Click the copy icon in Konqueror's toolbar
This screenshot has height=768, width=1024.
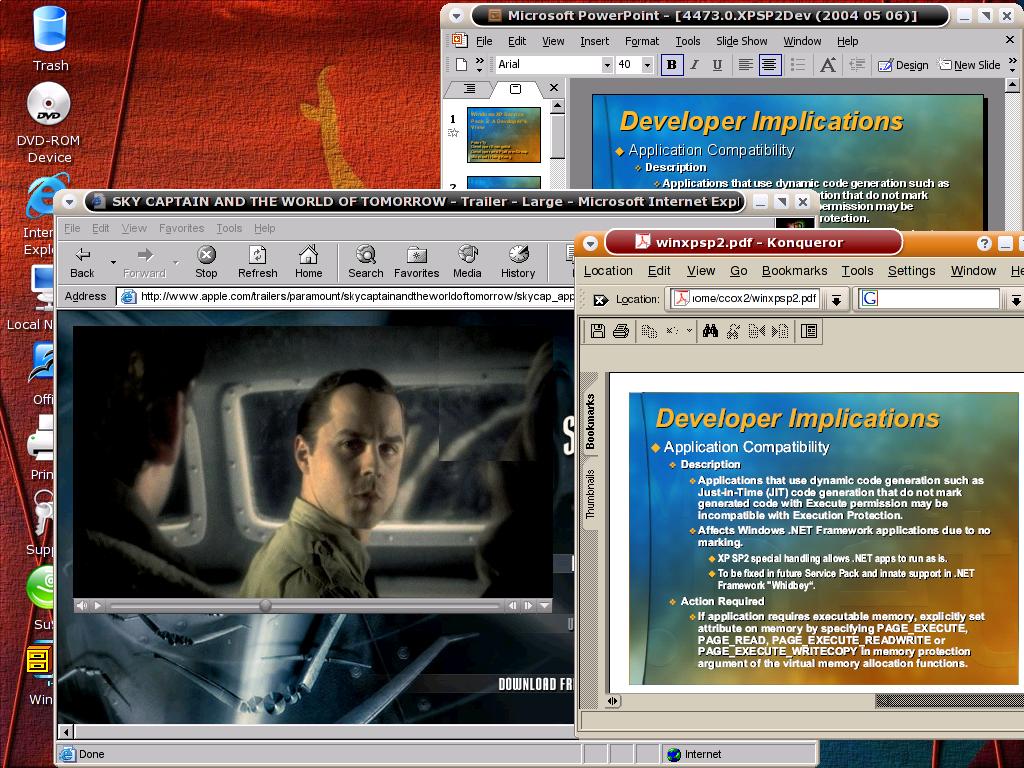pyautogui.click(x=649, y=331)
